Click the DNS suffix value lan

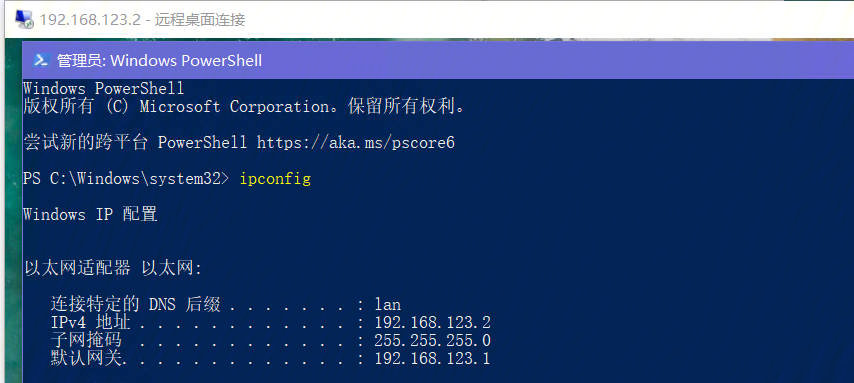click(x=388, y=304)
